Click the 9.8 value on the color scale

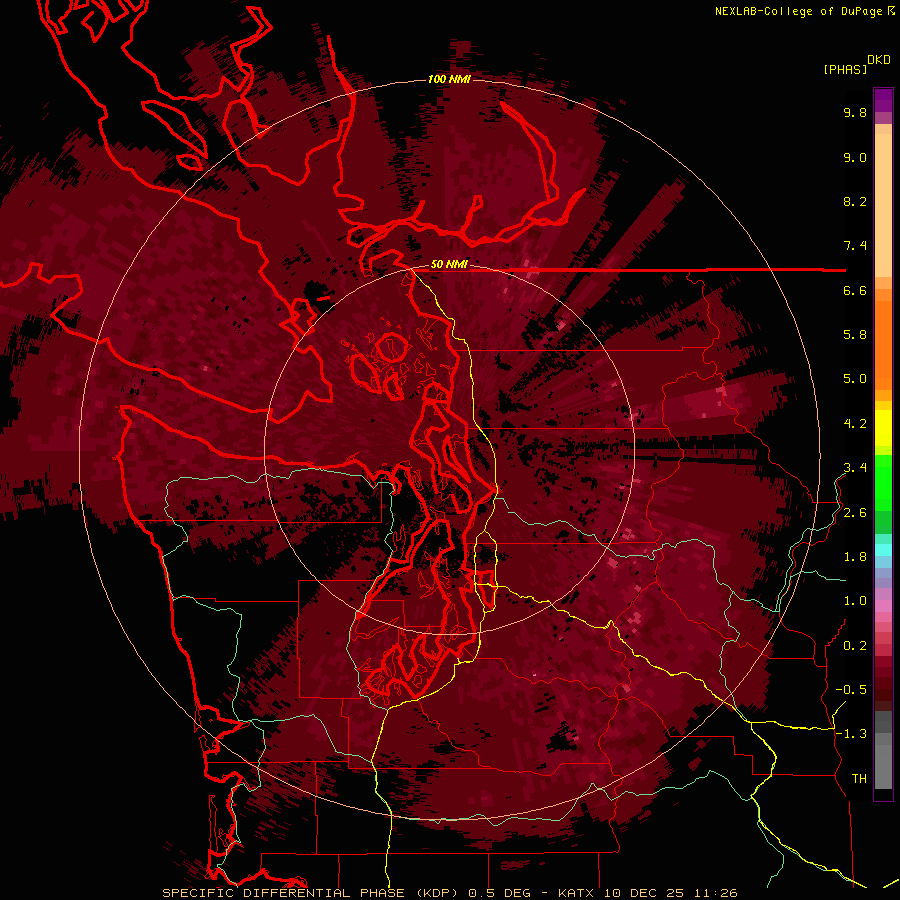coord(855,112)
